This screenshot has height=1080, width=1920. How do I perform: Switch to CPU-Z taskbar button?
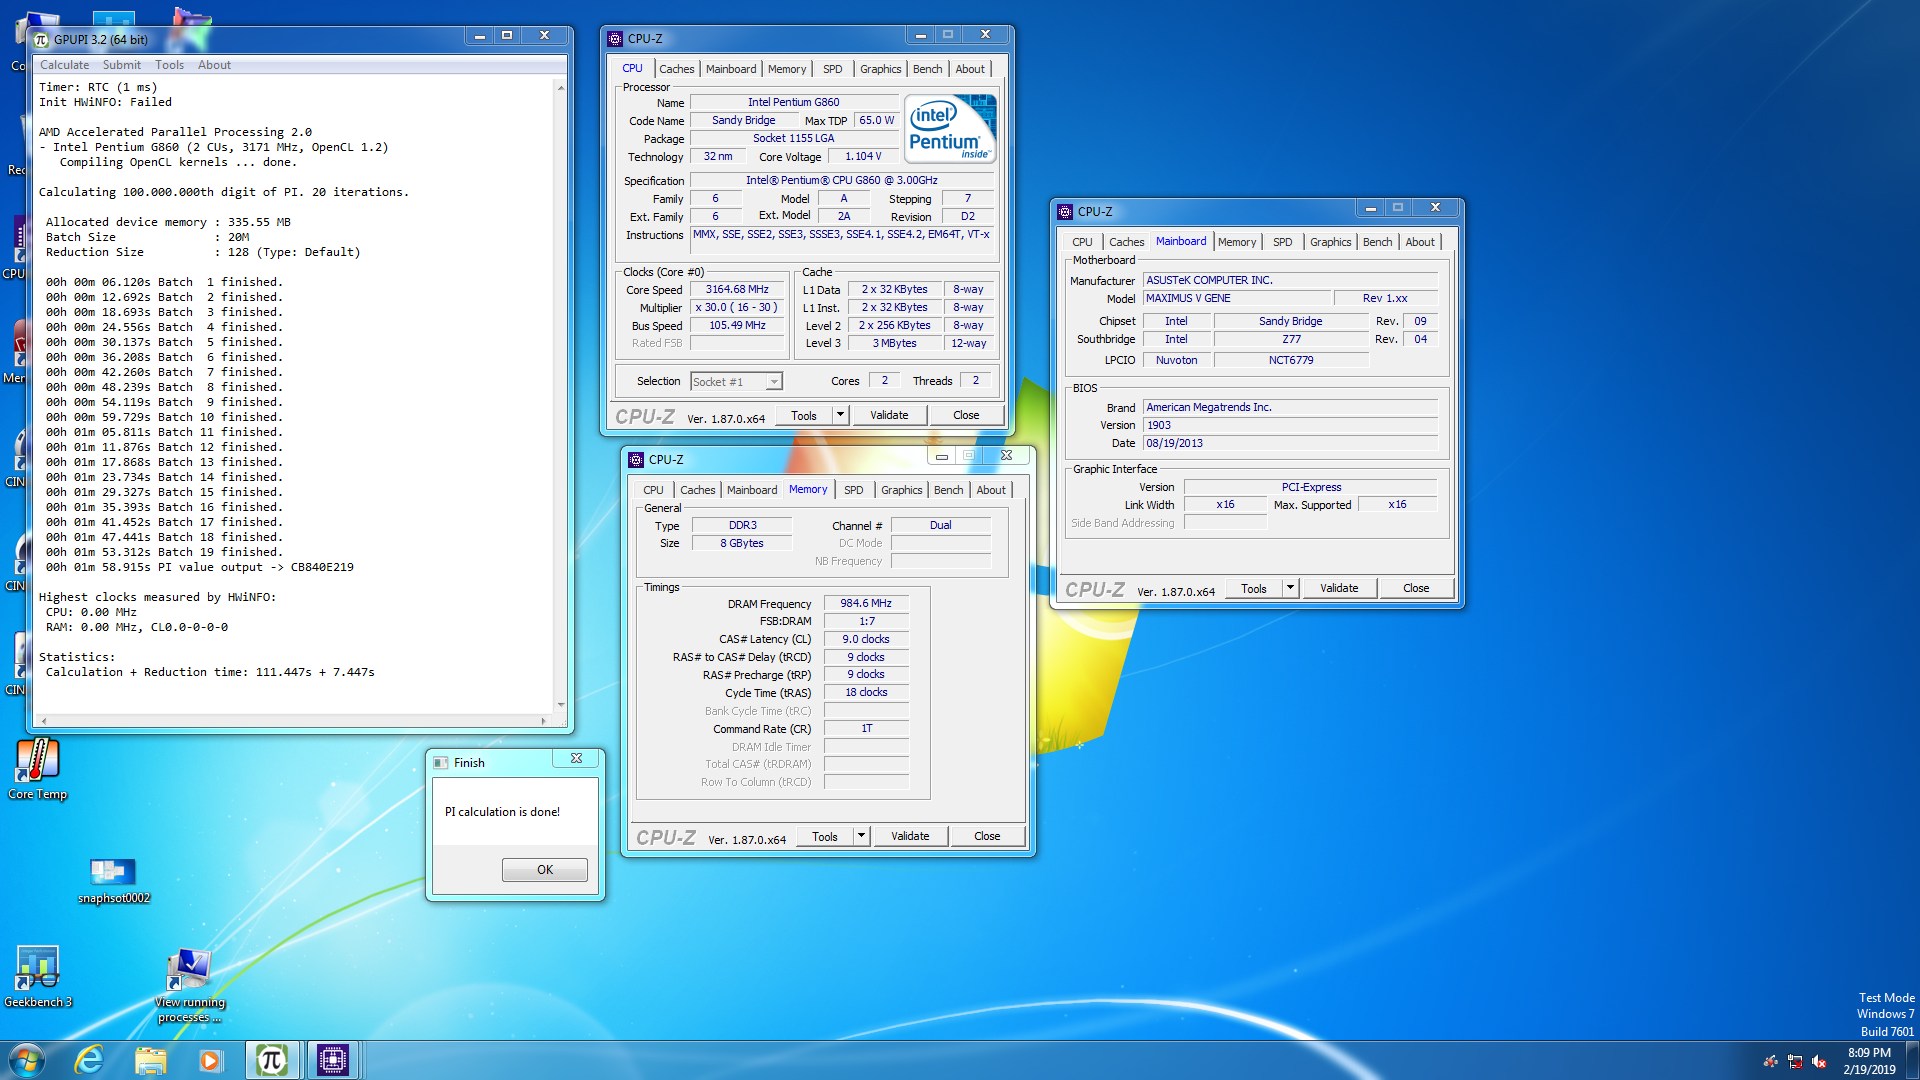[x=333, y=1060]
